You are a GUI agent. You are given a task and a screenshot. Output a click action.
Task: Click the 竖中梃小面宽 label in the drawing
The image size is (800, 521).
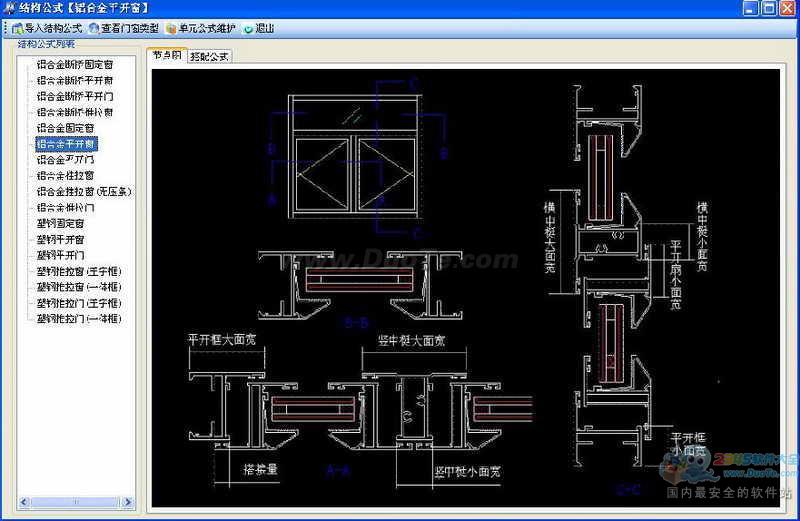pyautogui.click(x=467, y=472)
